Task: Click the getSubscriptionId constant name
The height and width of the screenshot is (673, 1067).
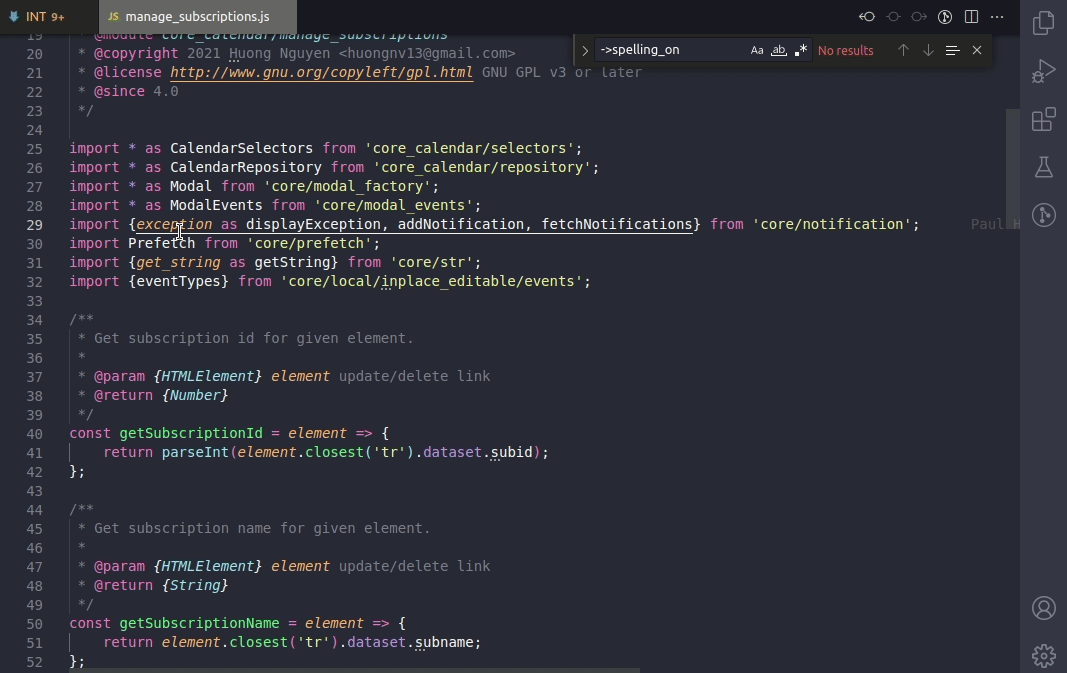Action: click(x=191, y=433)
